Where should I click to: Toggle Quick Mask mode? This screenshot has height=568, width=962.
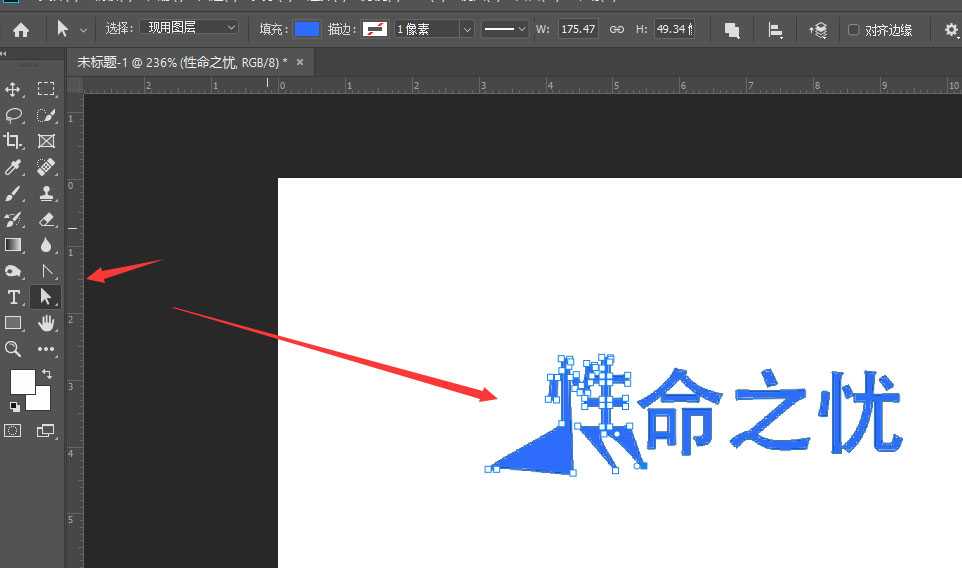(14, 430)
